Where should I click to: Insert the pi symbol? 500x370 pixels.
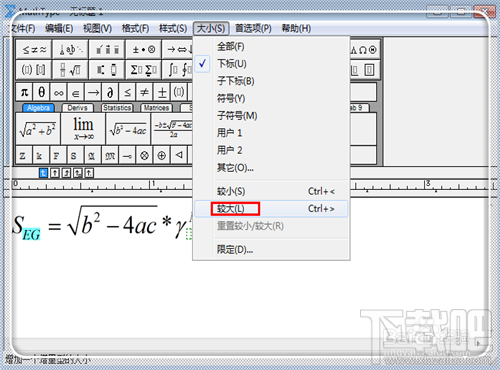point(24,92)
